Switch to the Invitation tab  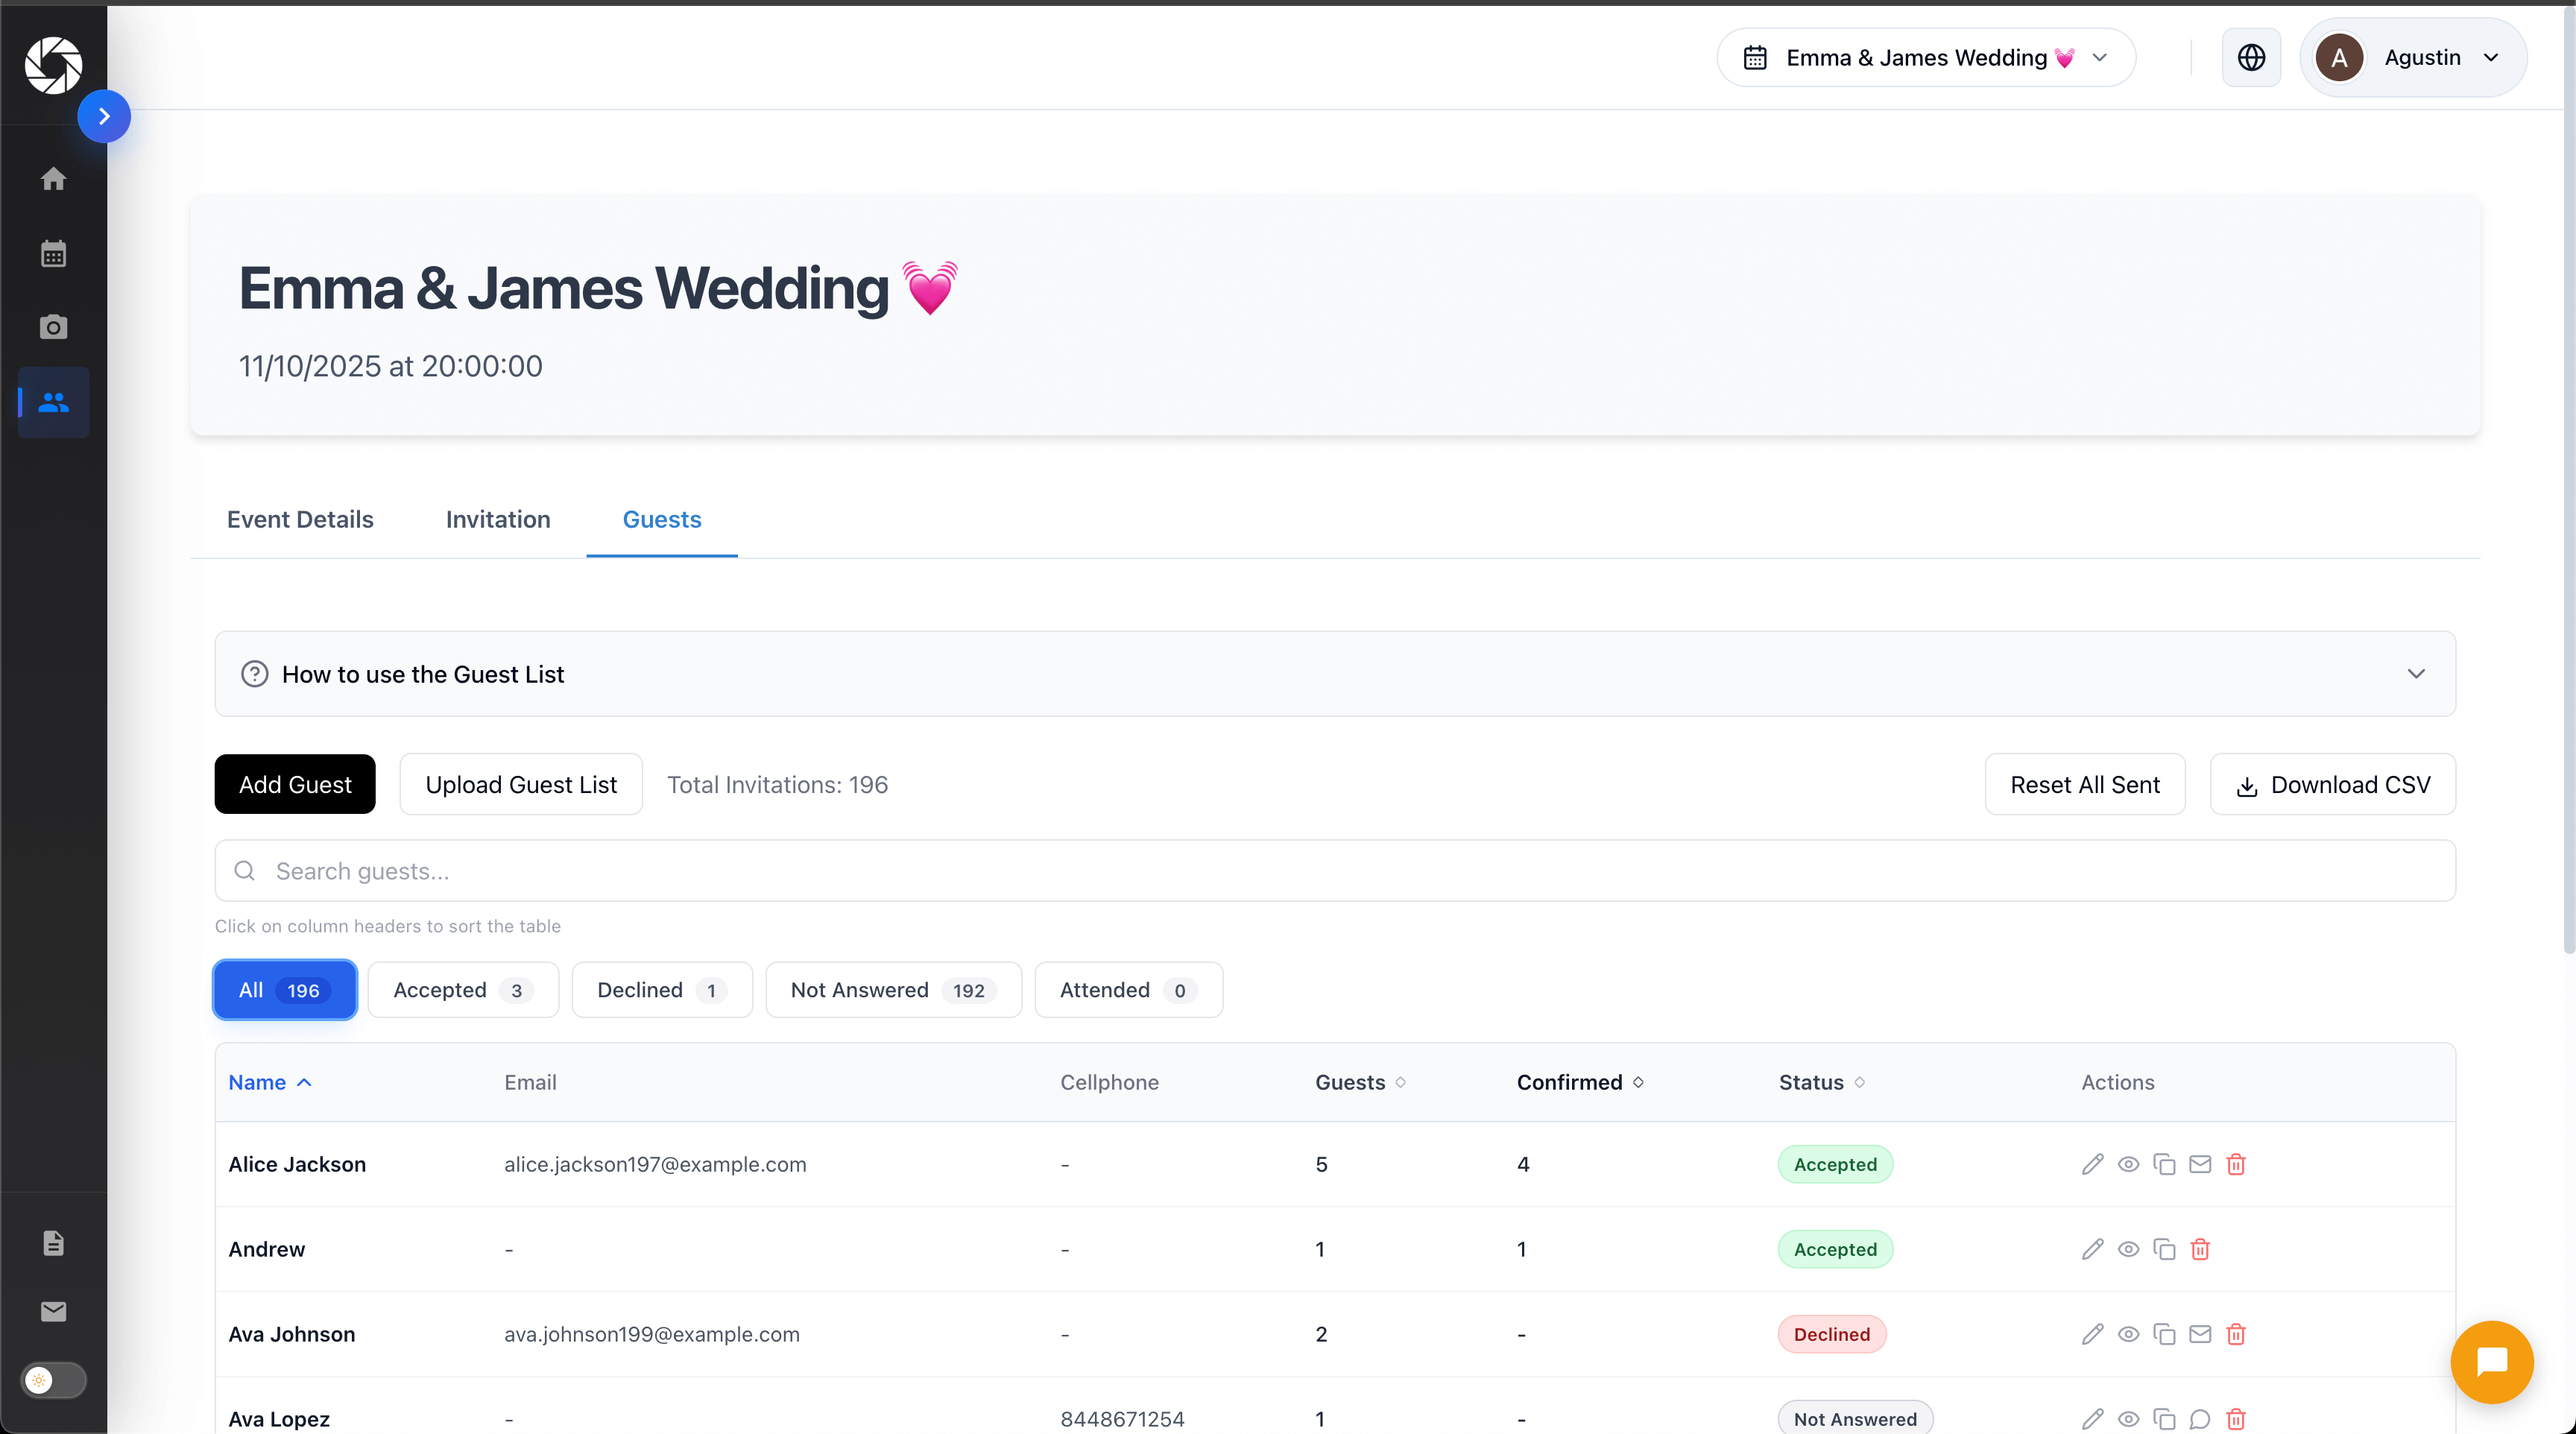click(497, 519)
